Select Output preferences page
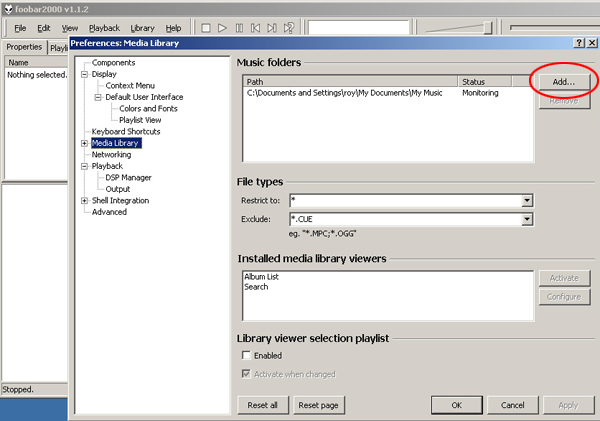The height and width of the screenshot is (421, 600). [x=118, y=189]
